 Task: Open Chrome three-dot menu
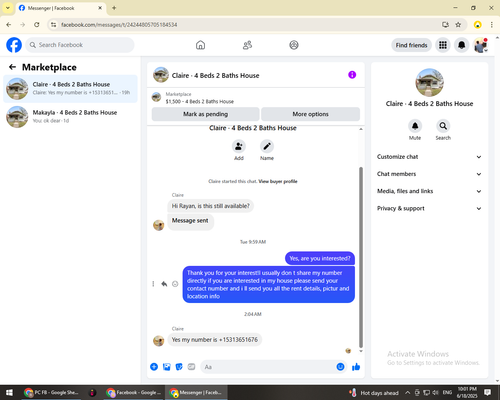492,25
